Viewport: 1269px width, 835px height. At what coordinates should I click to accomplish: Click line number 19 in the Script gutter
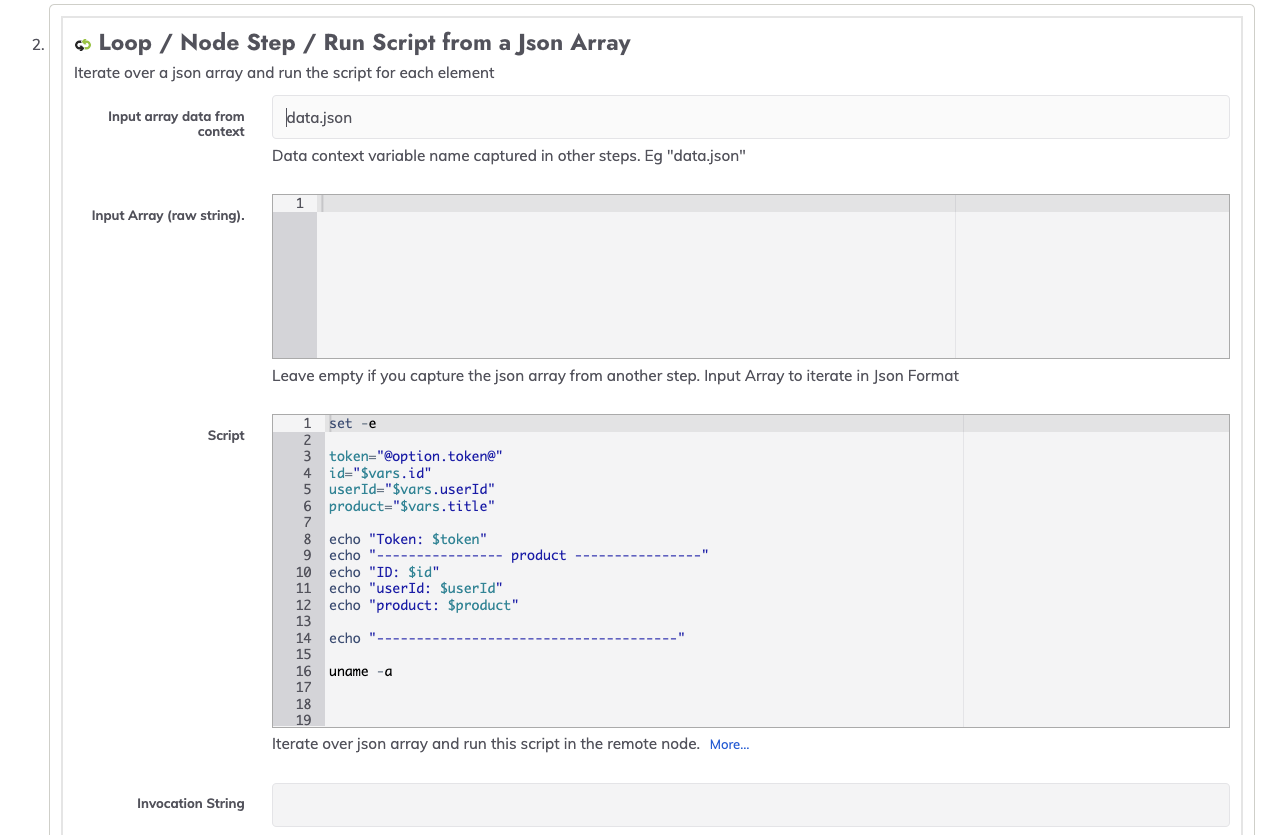click(303, 720)
